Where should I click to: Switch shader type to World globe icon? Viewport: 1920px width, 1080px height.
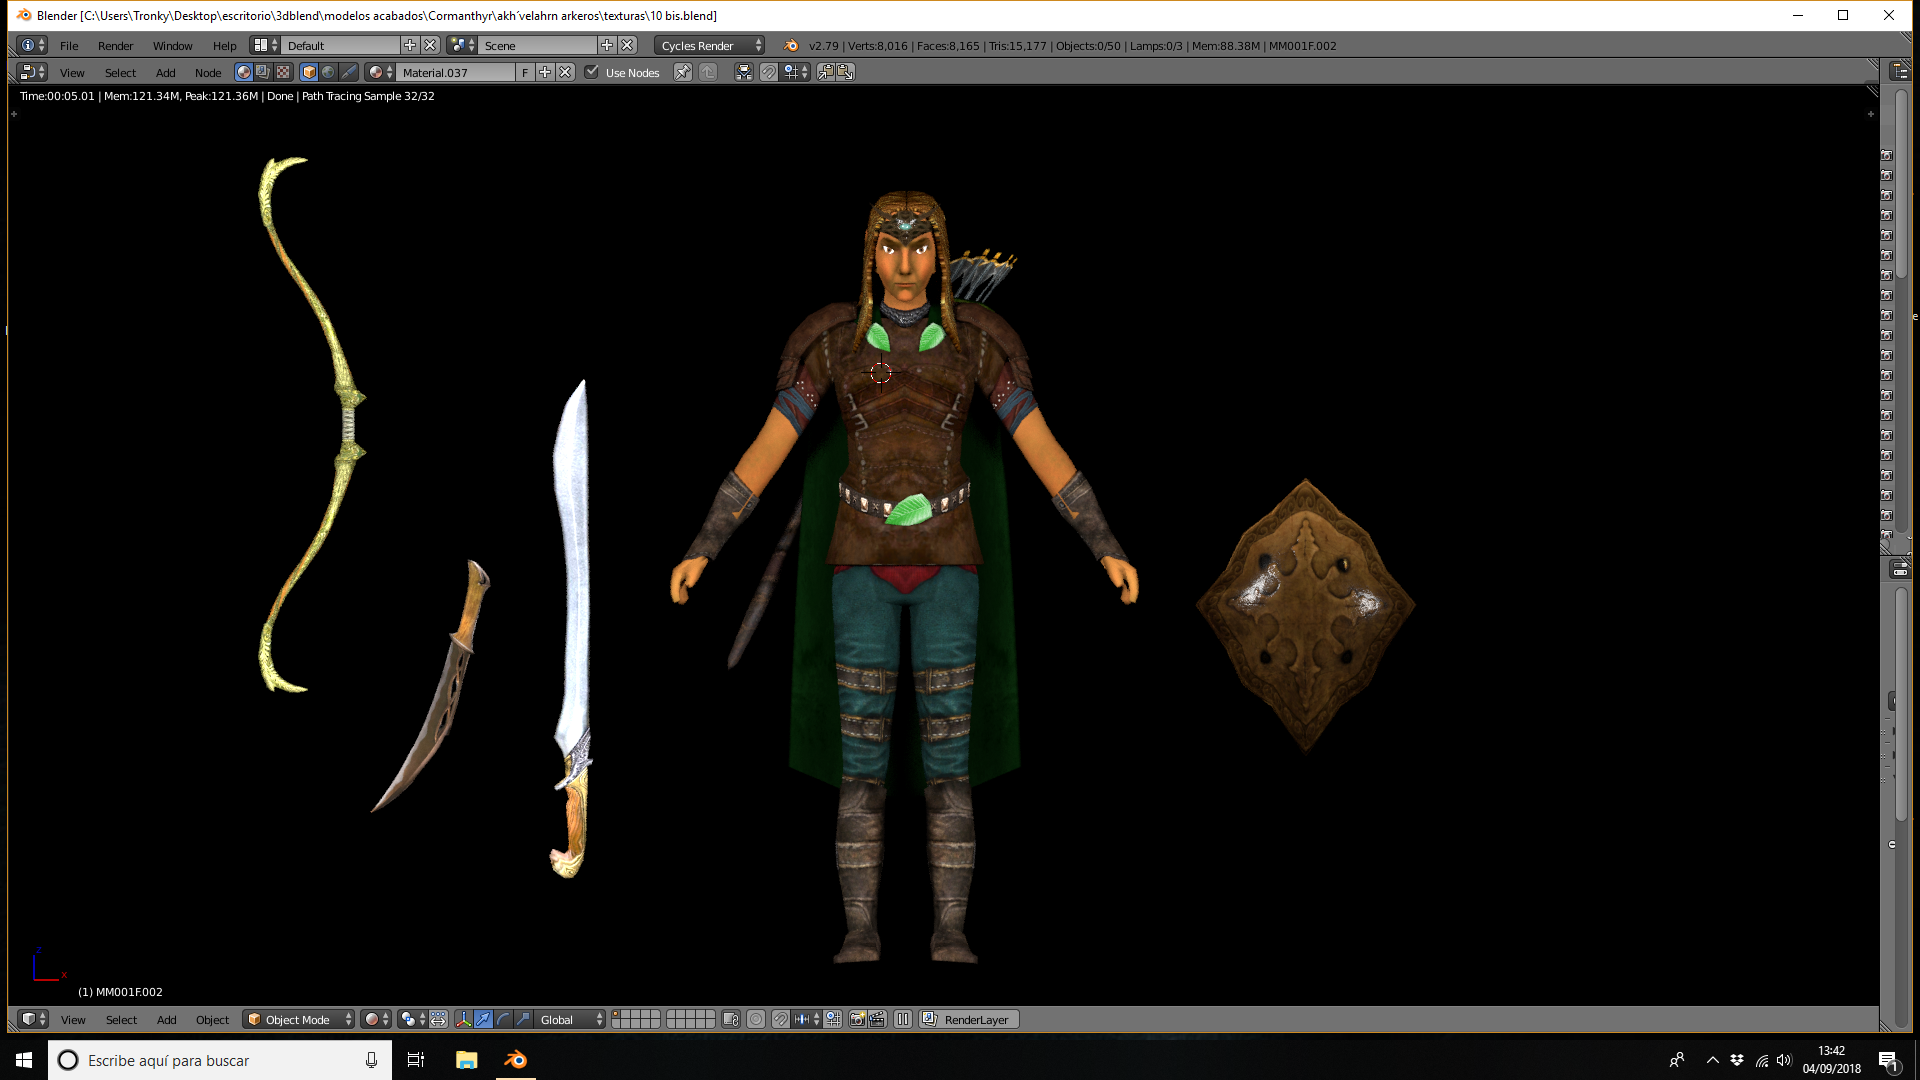coord(328,72)
